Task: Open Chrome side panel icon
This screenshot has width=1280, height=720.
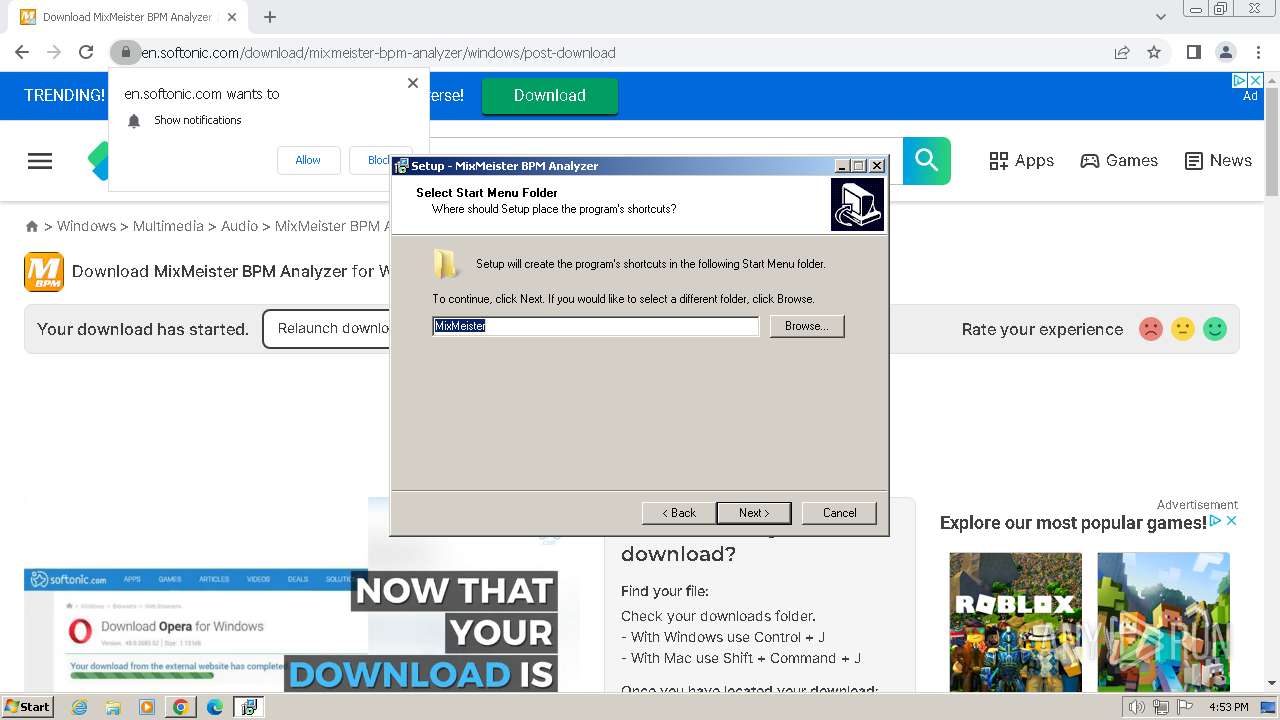Action: tap(1193, 52)
